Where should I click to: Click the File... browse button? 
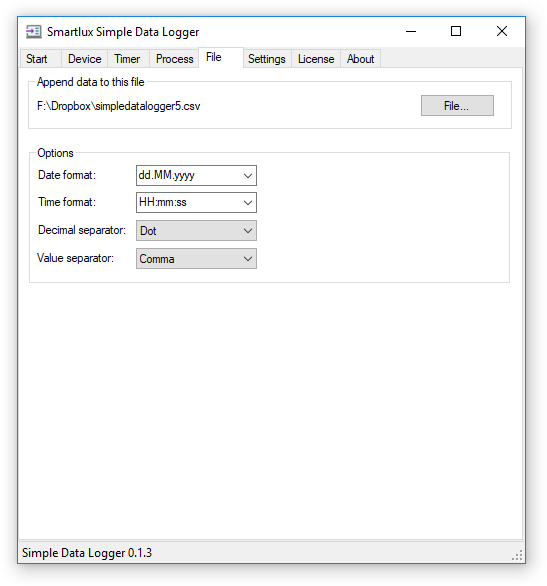point(457,106)
